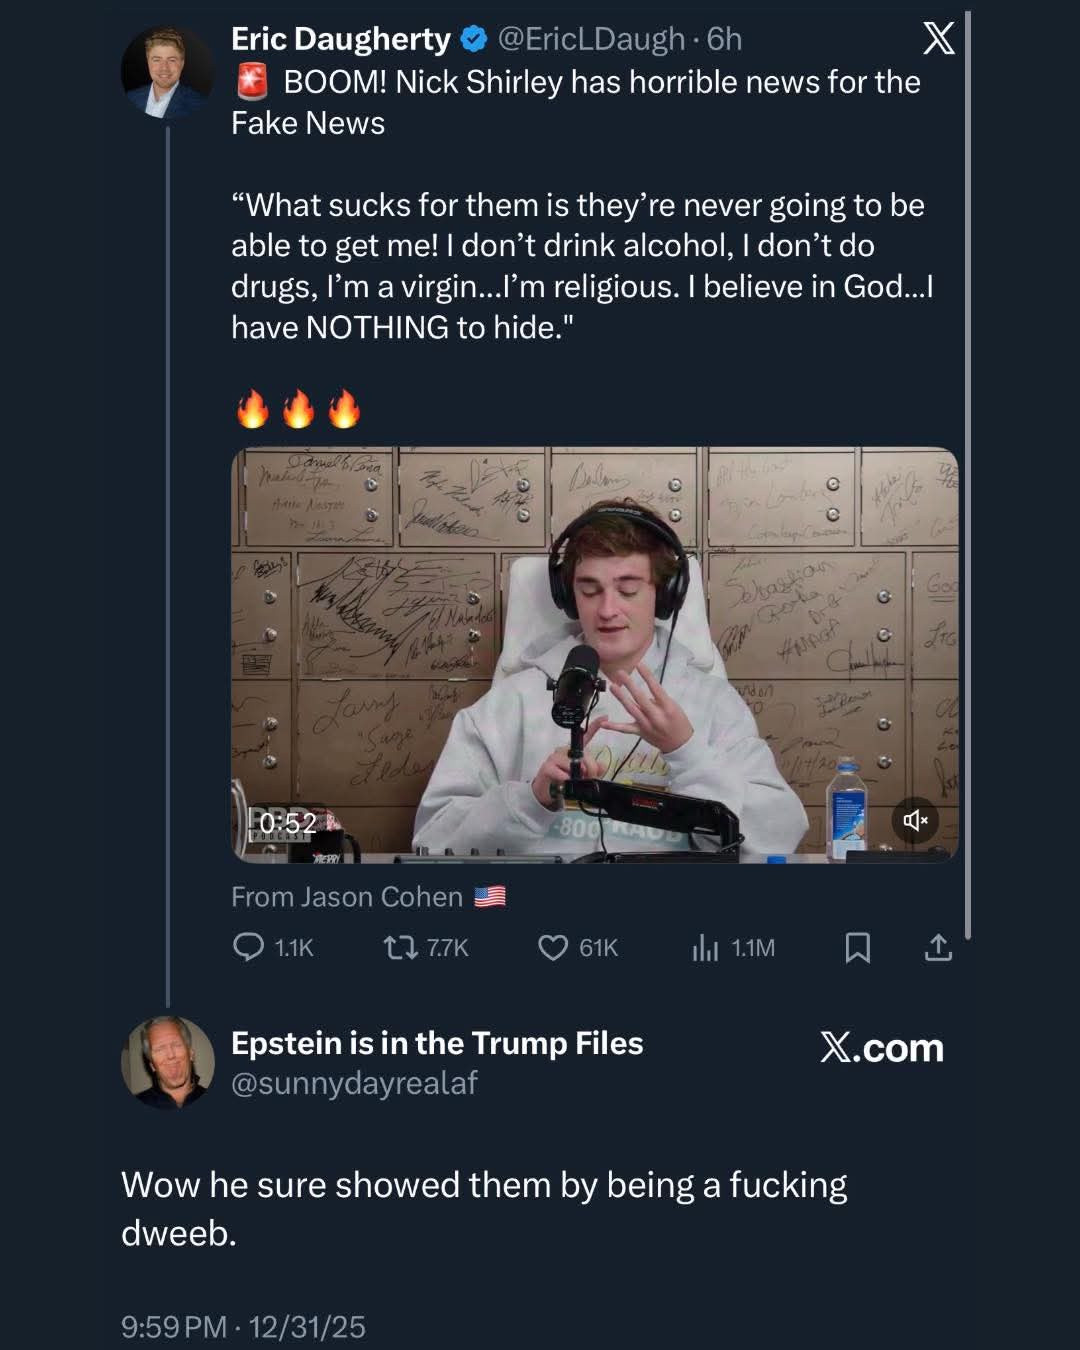The width and height of the screenshot is (1080, 1350).
Task: Click the repost arrows icon
Action: 401,947
